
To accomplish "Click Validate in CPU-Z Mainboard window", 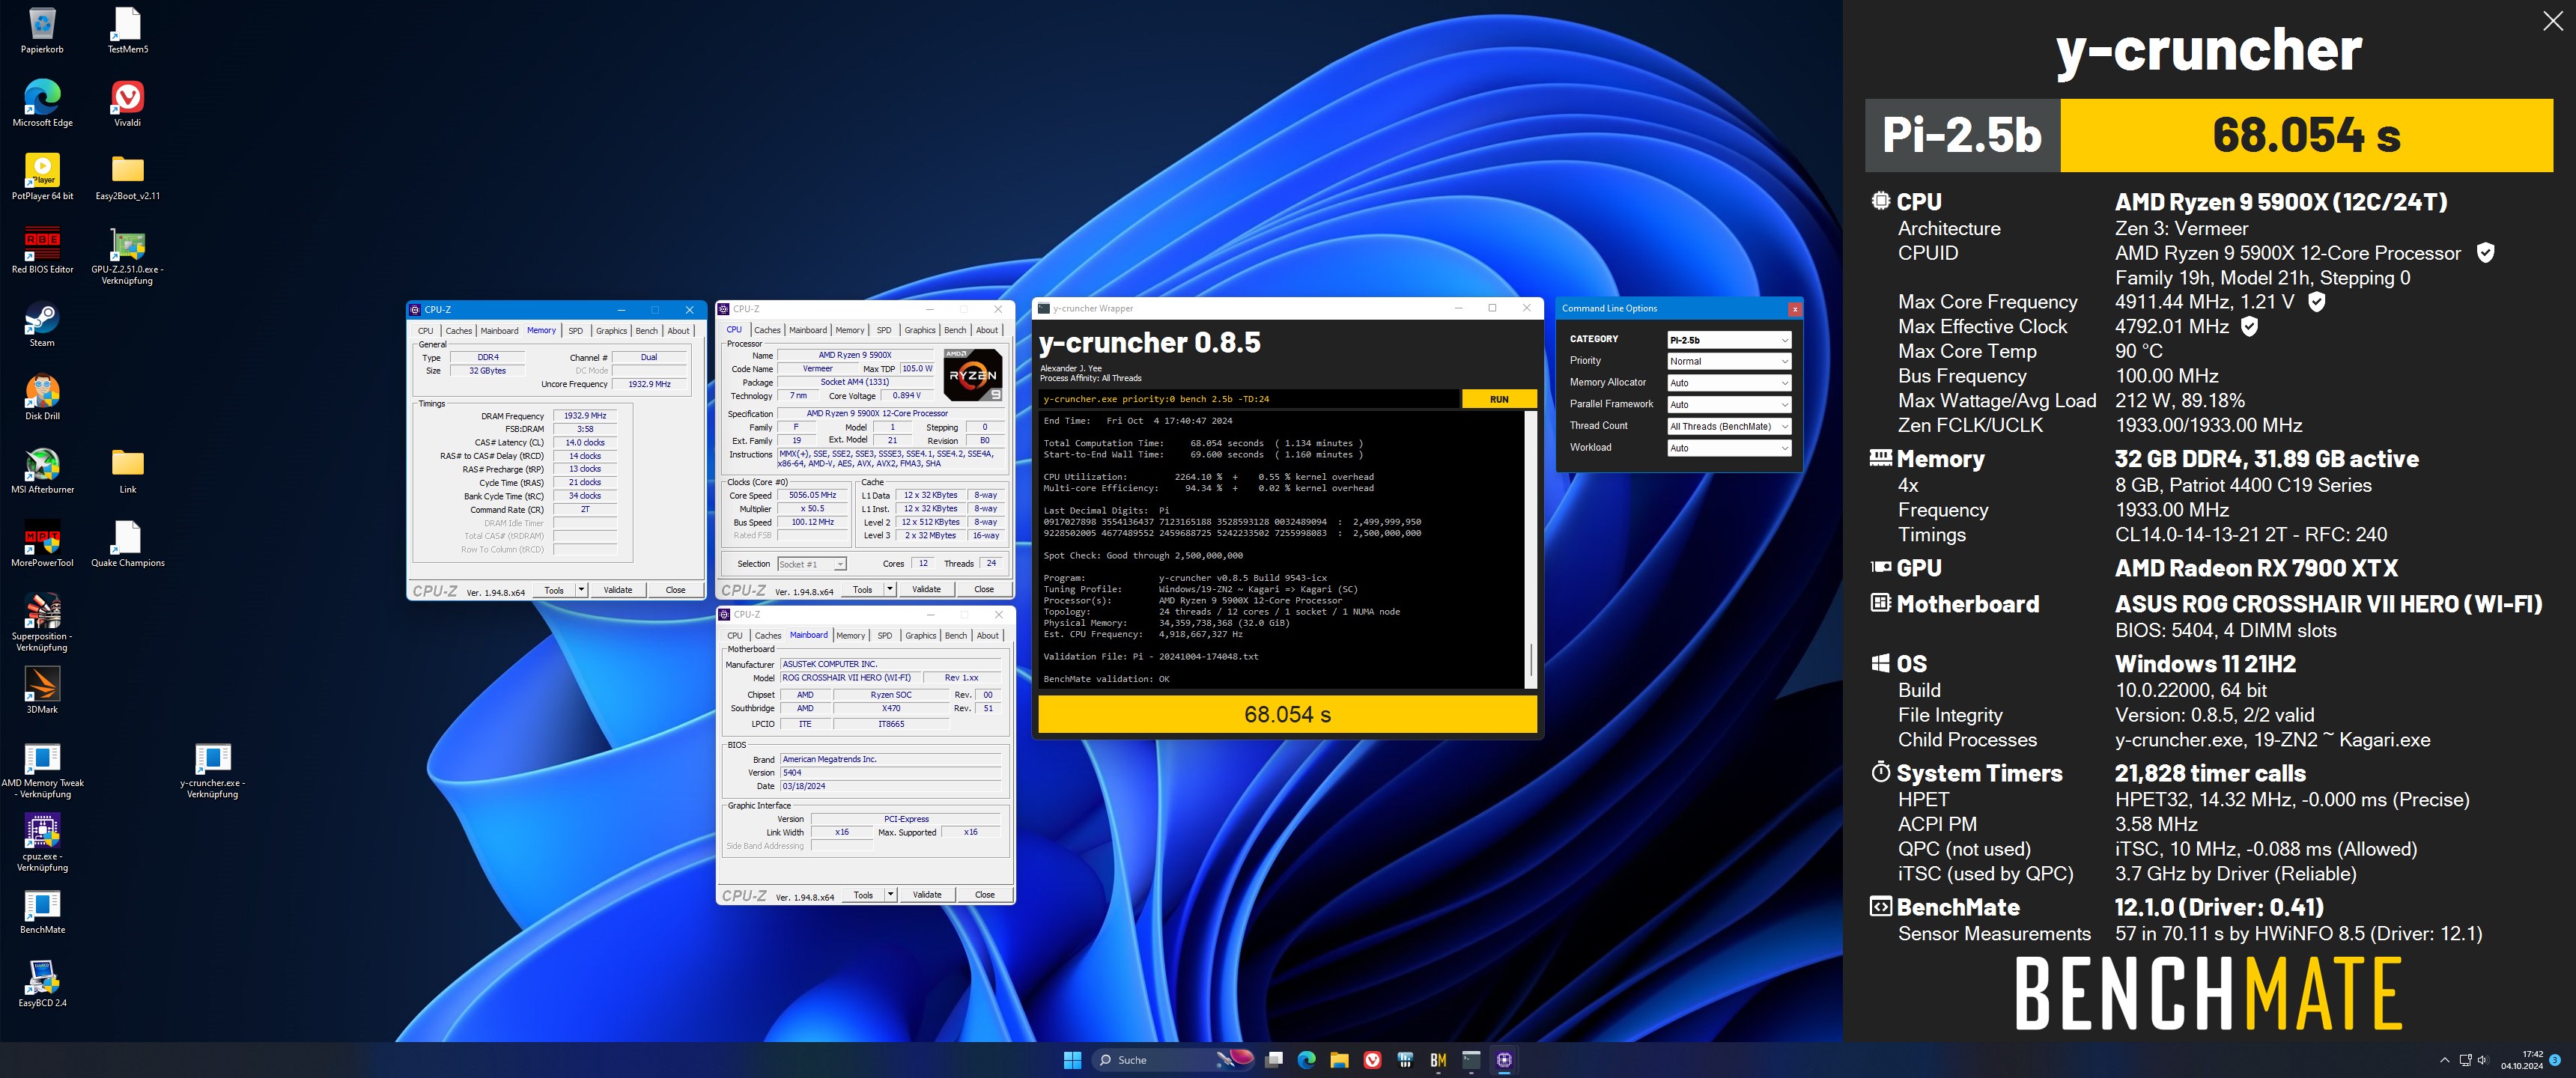I will coord(927,895).
